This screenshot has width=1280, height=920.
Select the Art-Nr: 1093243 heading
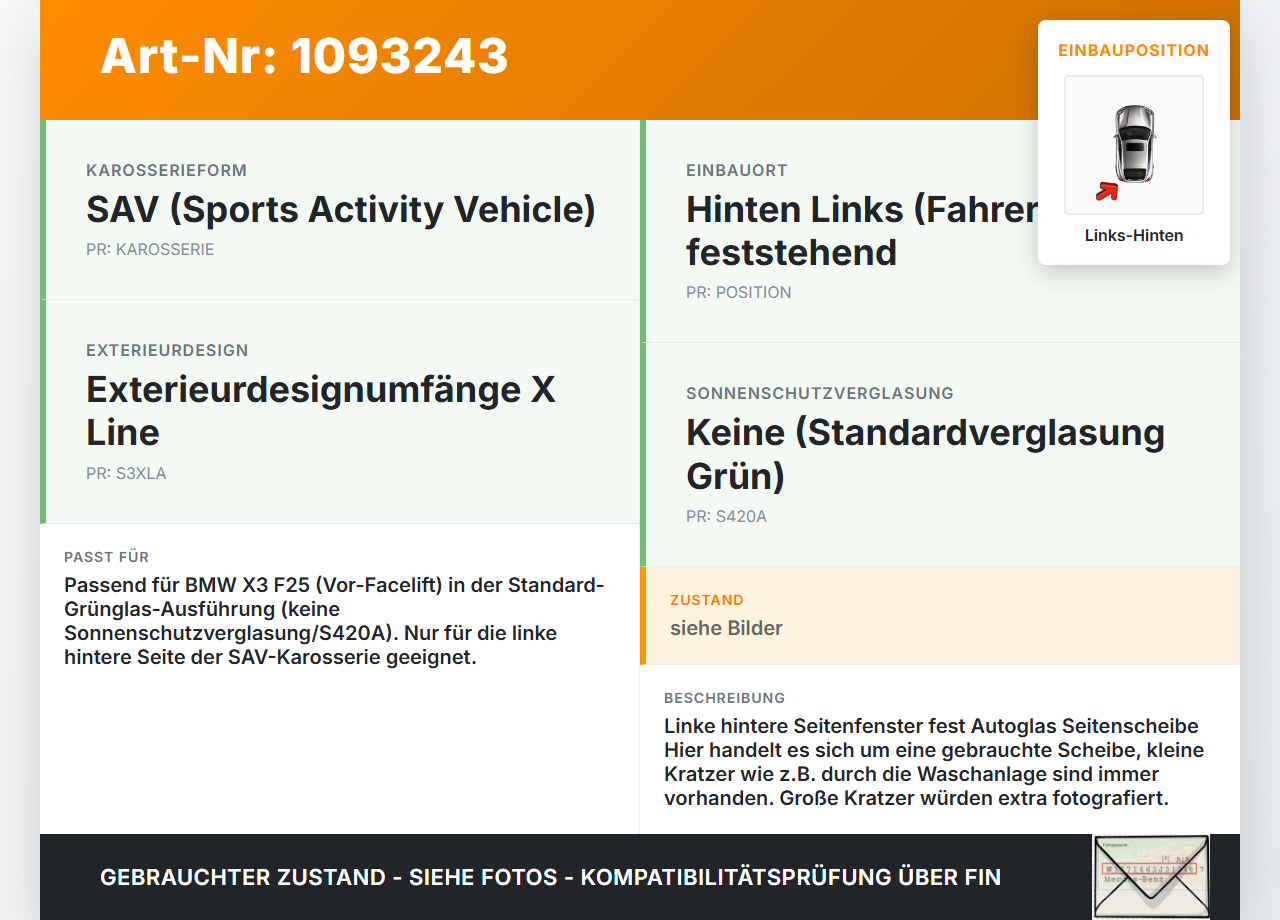pyautogui.click(x=304, y=56)
